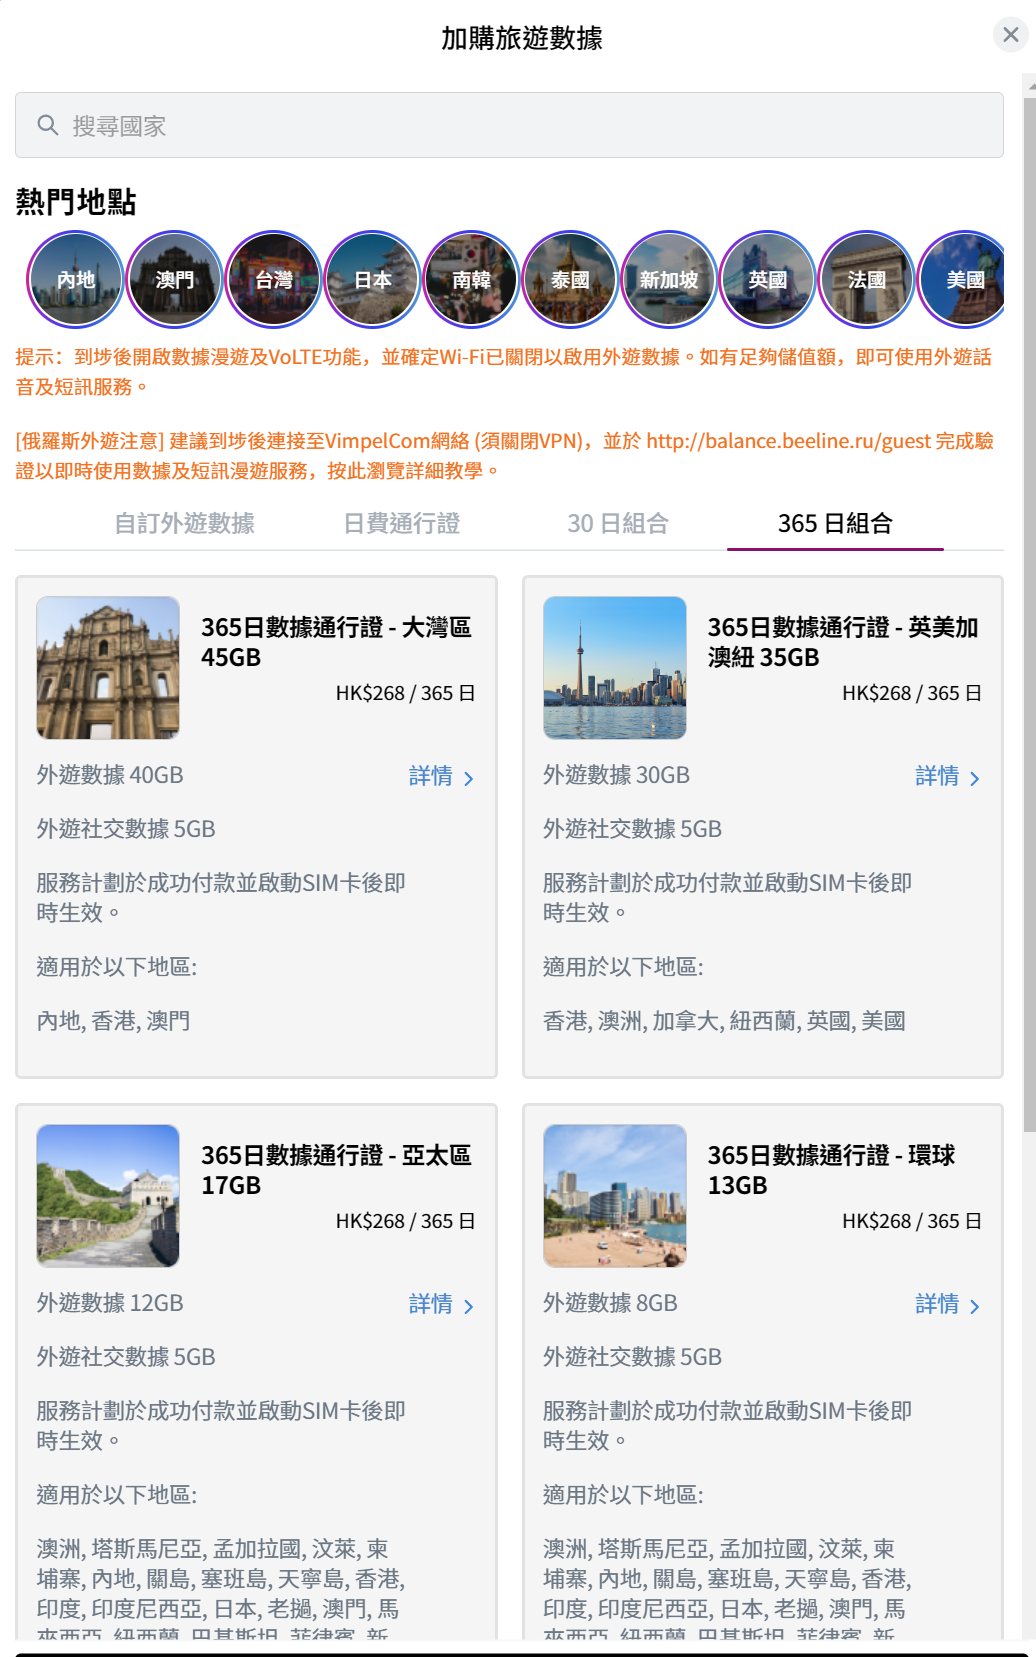Screen dimensions: 1036x1657
Task: Select the 內地 destination circle icon
Action: [x=76, y=280]
